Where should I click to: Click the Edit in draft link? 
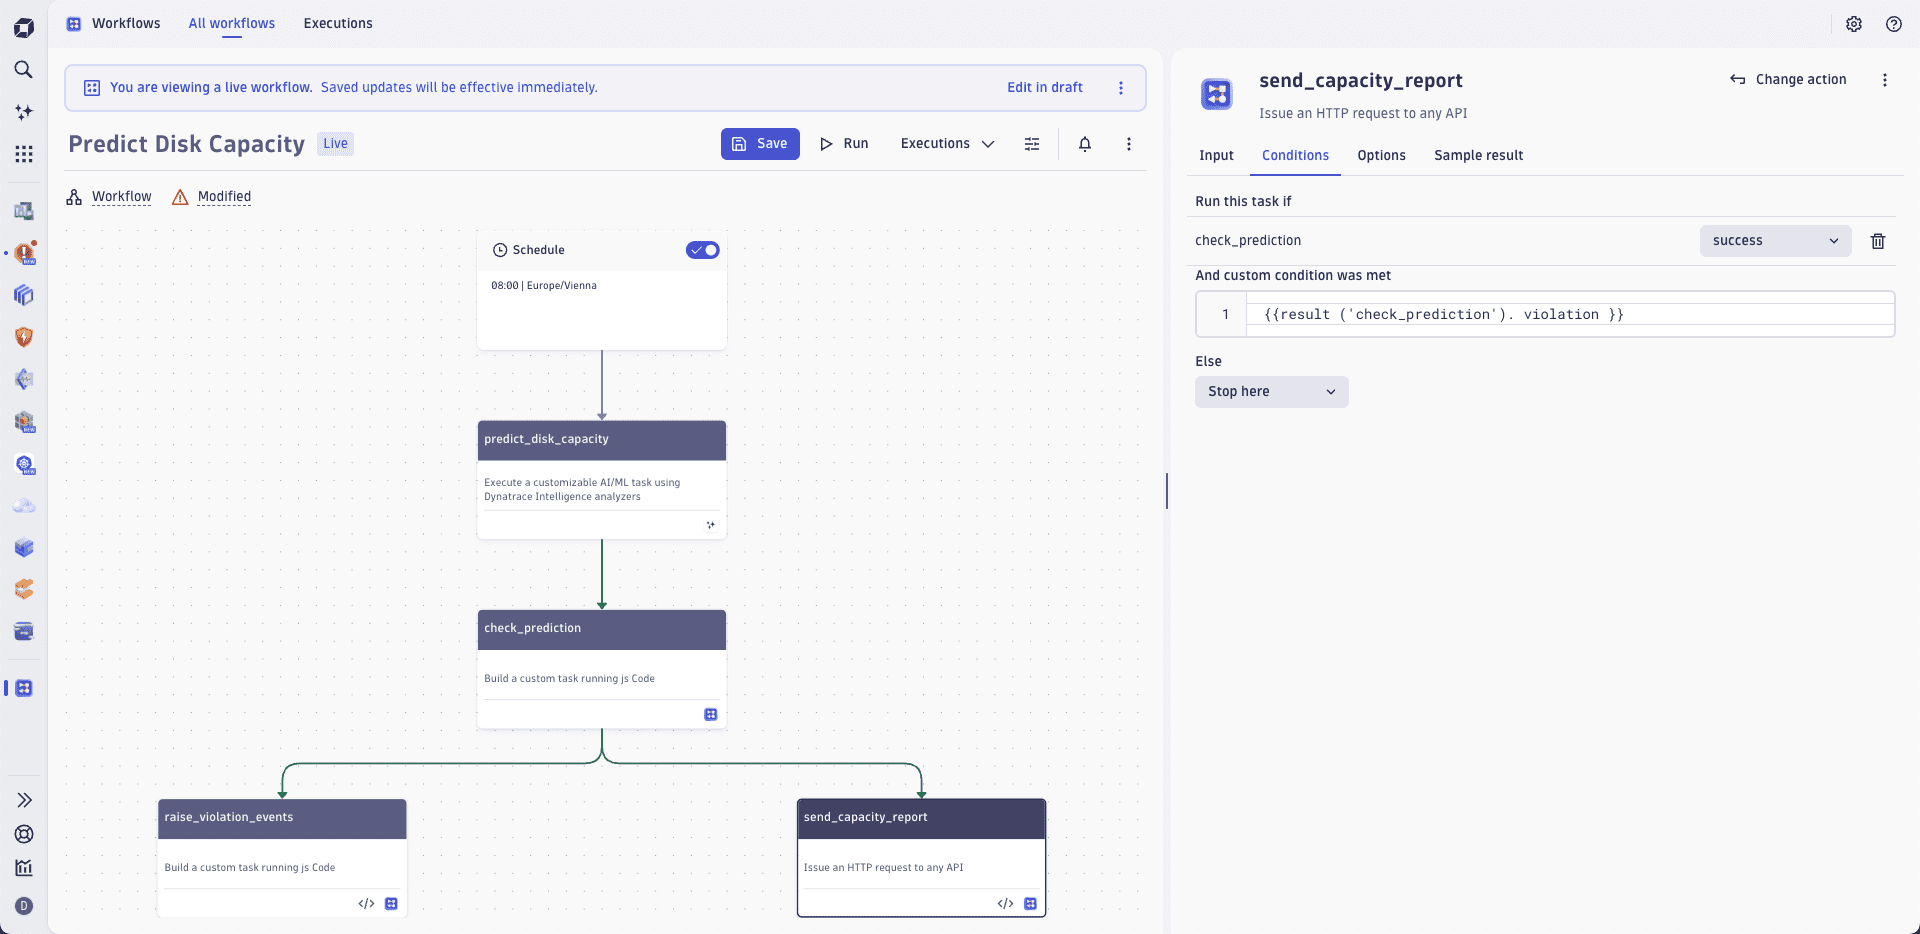(1043, 87)
